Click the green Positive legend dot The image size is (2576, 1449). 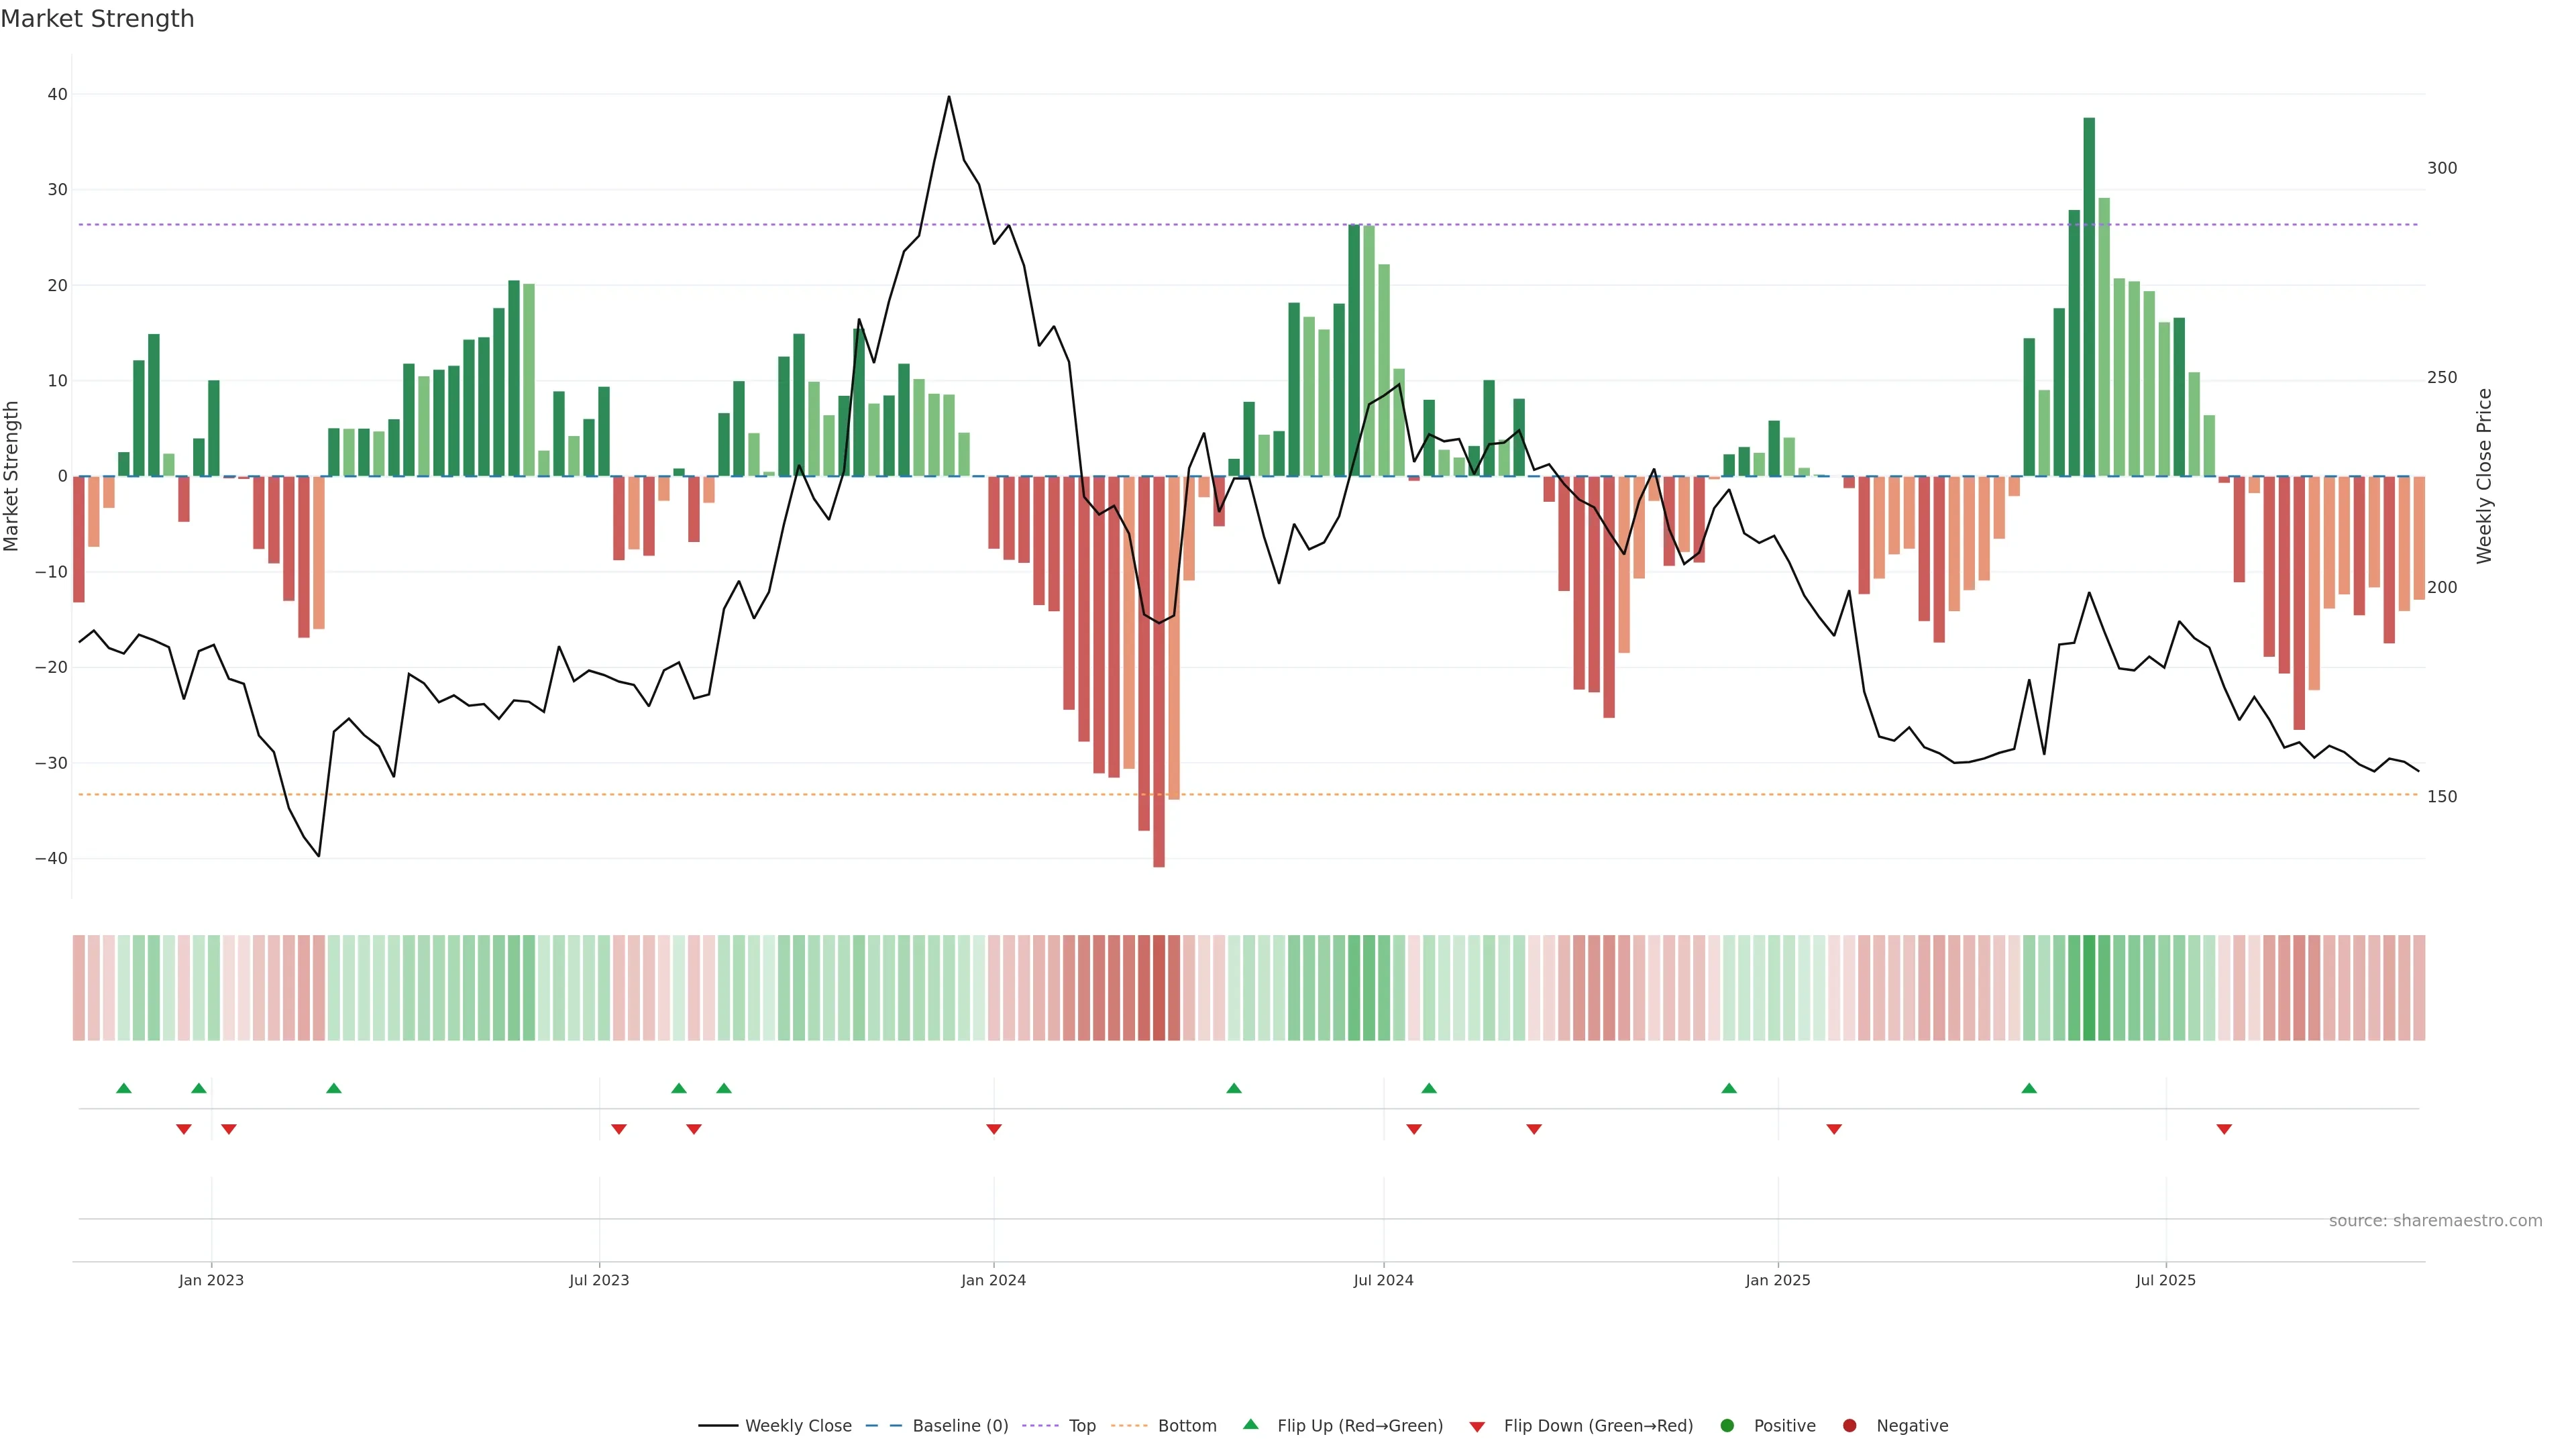pos(1727,1426)
